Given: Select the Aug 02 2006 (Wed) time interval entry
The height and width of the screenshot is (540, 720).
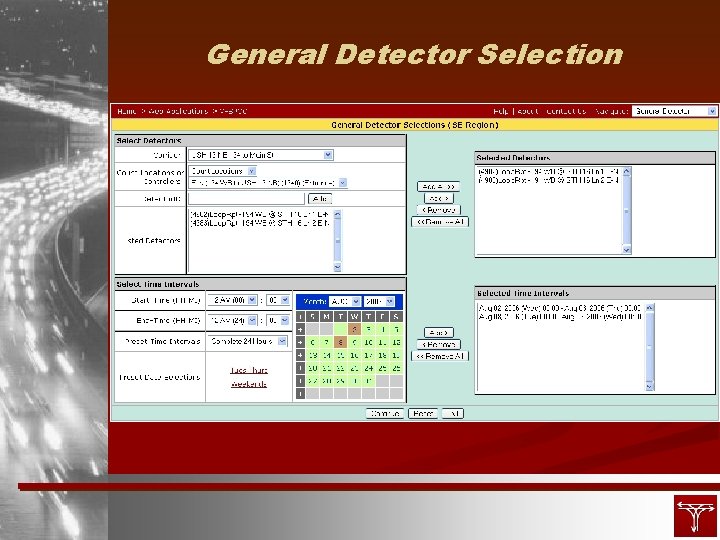Looking at the screenshot, I should pos(559,308).
